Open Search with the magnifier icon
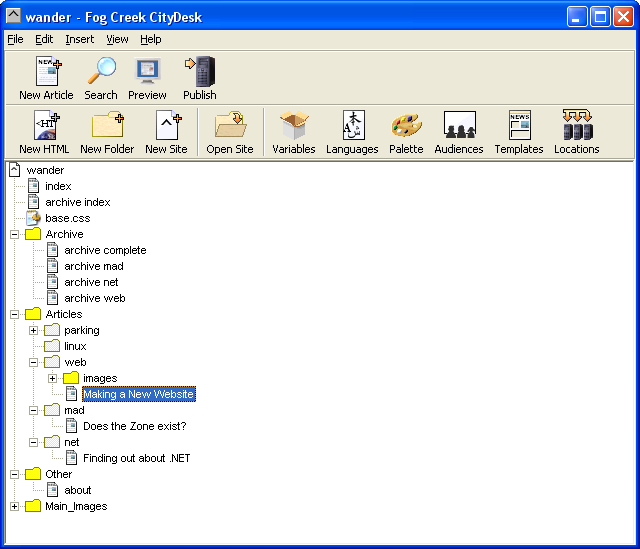The width and height of the screenshot is (640, 549). [x=102, y=71]
